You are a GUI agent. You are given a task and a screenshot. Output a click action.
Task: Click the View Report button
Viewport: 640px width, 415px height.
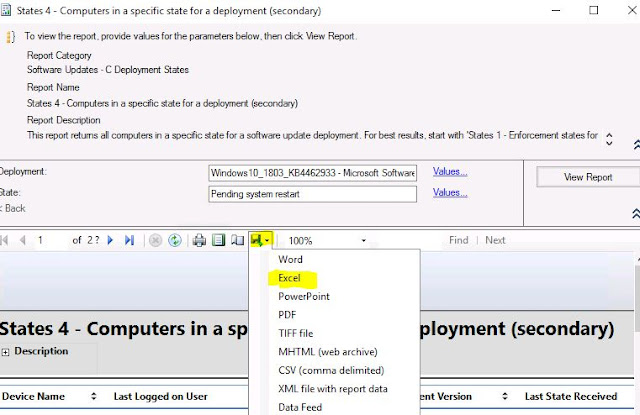588,177
